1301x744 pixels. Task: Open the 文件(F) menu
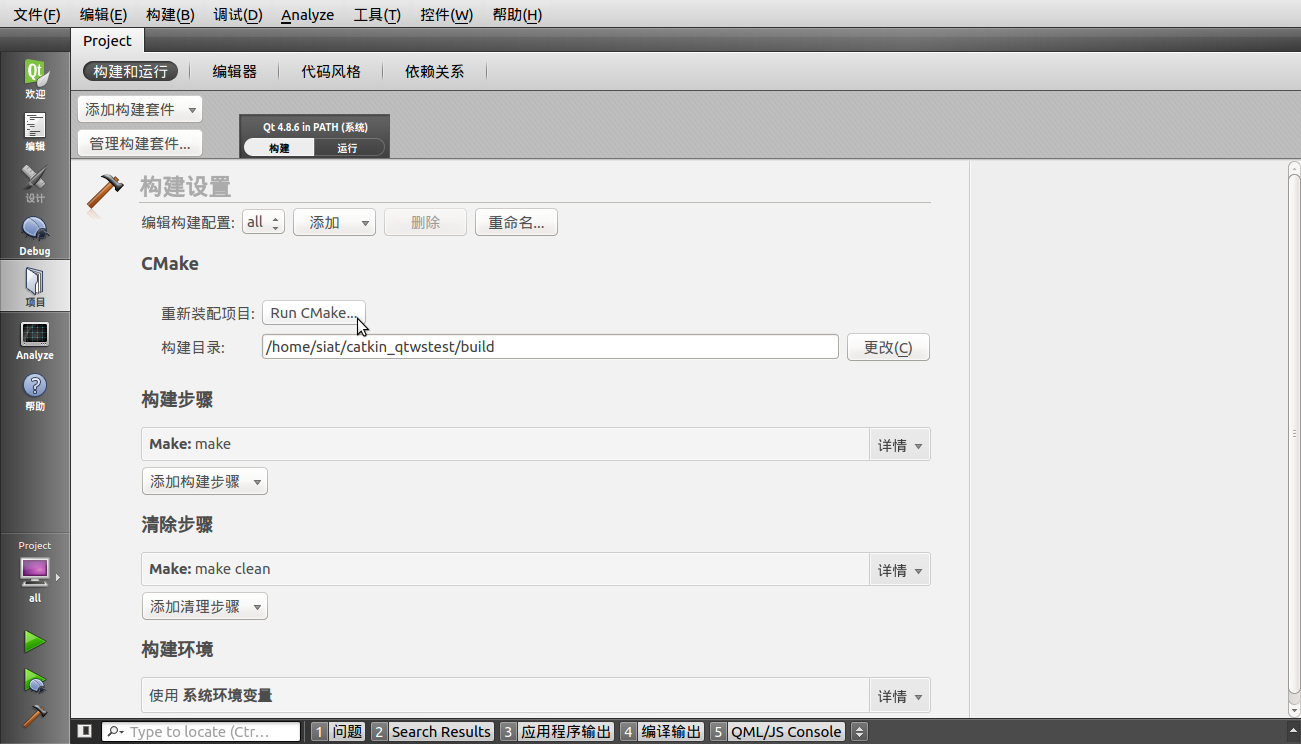click(x=36, y=14)
